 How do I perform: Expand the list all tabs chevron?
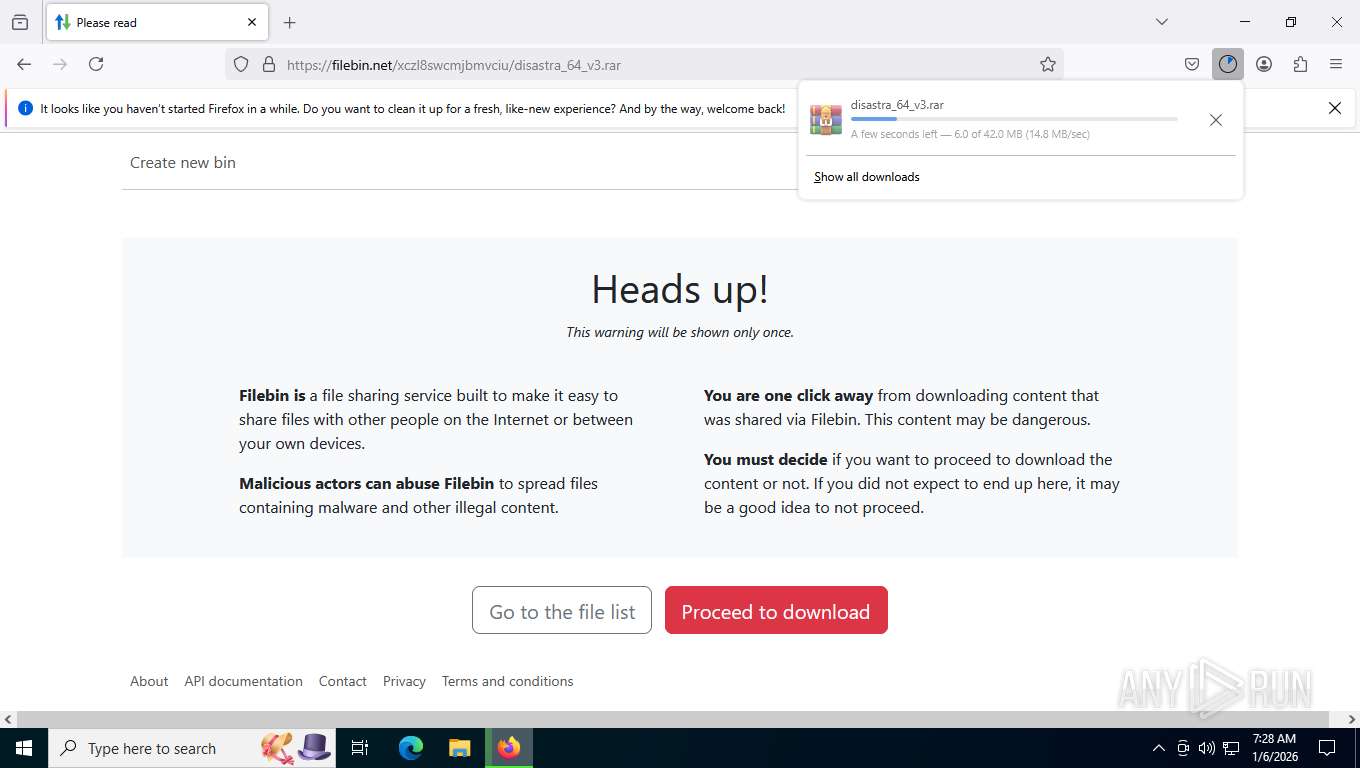click(x=1162, y=22)
